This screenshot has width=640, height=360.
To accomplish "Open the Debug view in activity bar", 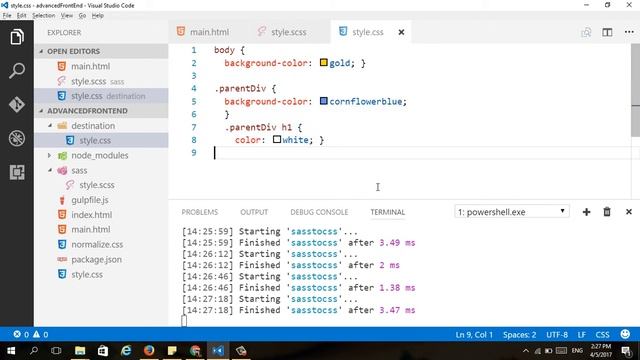I will point(17,138).
